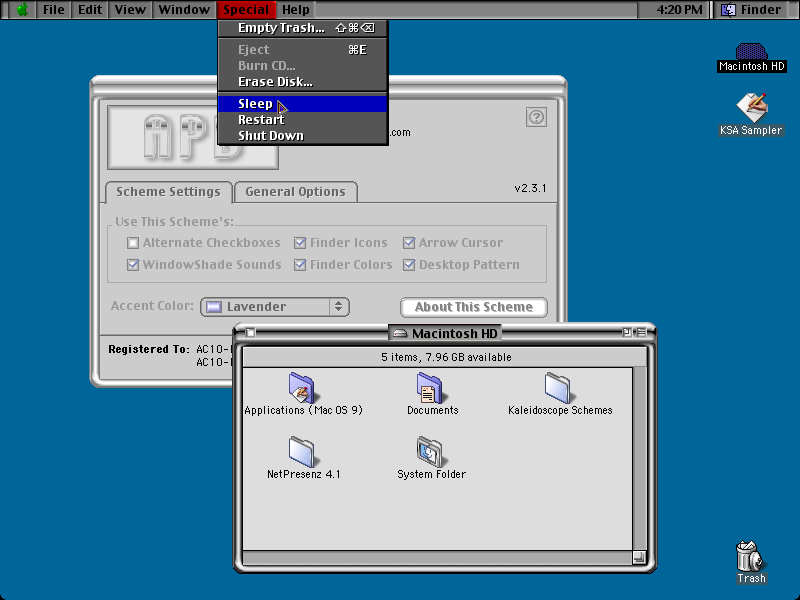Select the KSA Sampler desktop icon
The height and width of the screenshot is (600, 800).
(x=752, y=107)
